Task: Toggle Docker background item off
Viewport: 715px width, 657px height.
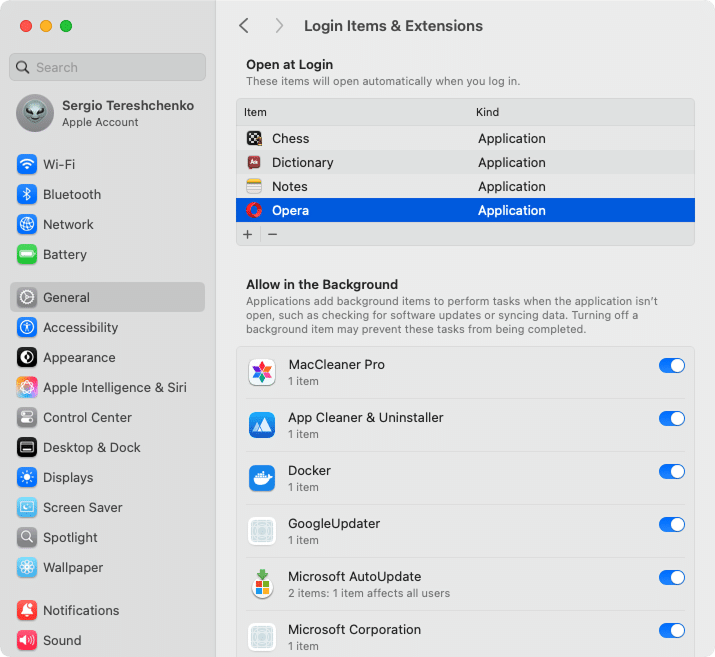Action: 672,471
